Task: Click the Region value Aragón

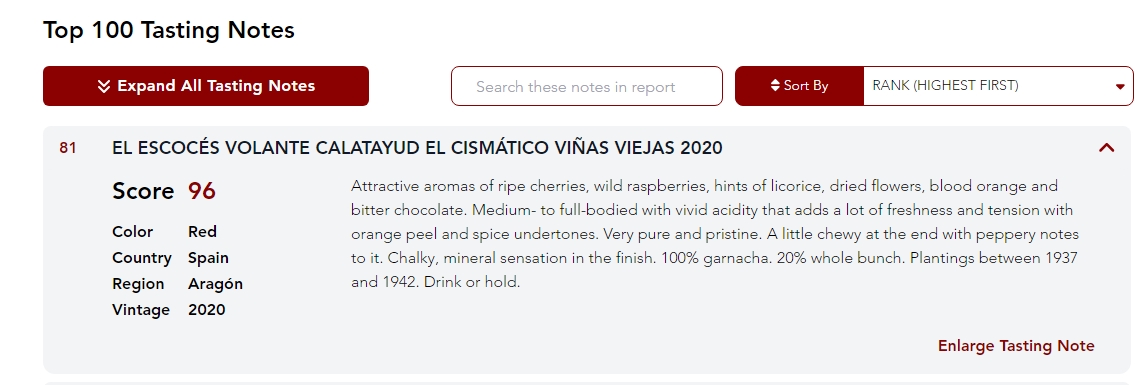Action: [215, 285]
